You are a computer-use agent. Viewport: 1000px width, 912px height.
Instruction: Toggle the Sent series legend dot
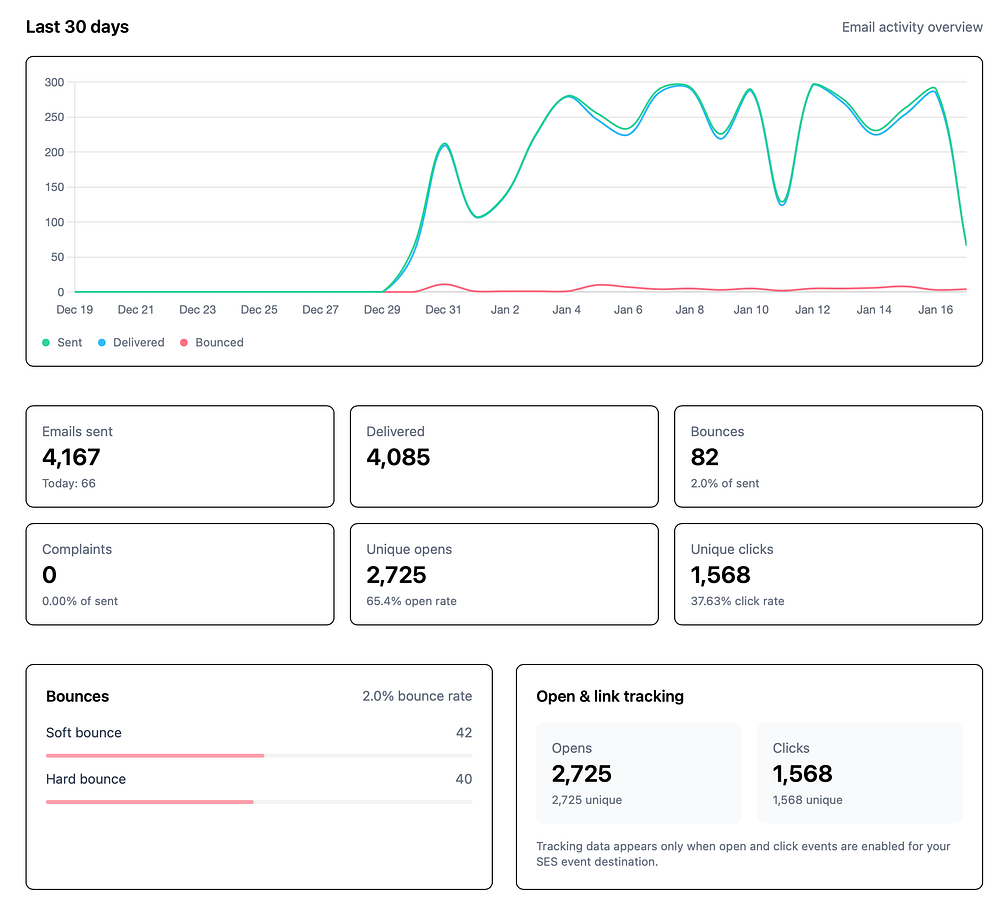click(x=46, y=342)
